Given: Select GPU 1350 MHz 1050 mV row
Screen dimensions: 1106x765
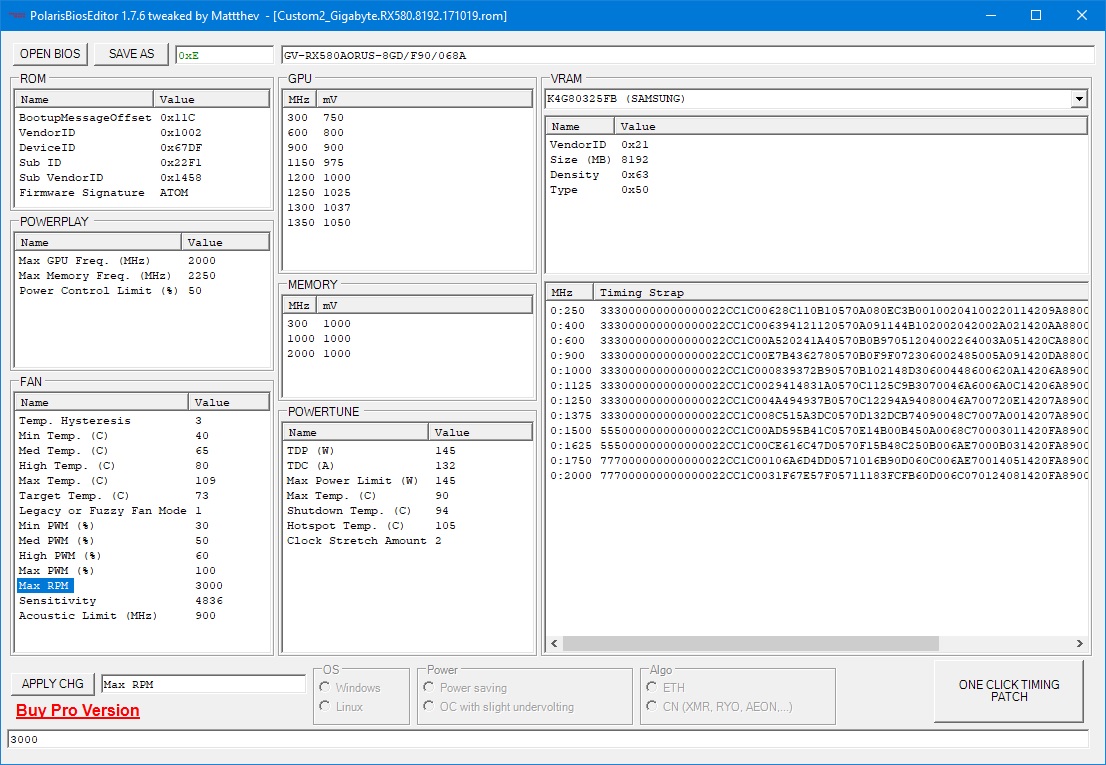Looking at the screenshot, I should (x=407, y=223).
